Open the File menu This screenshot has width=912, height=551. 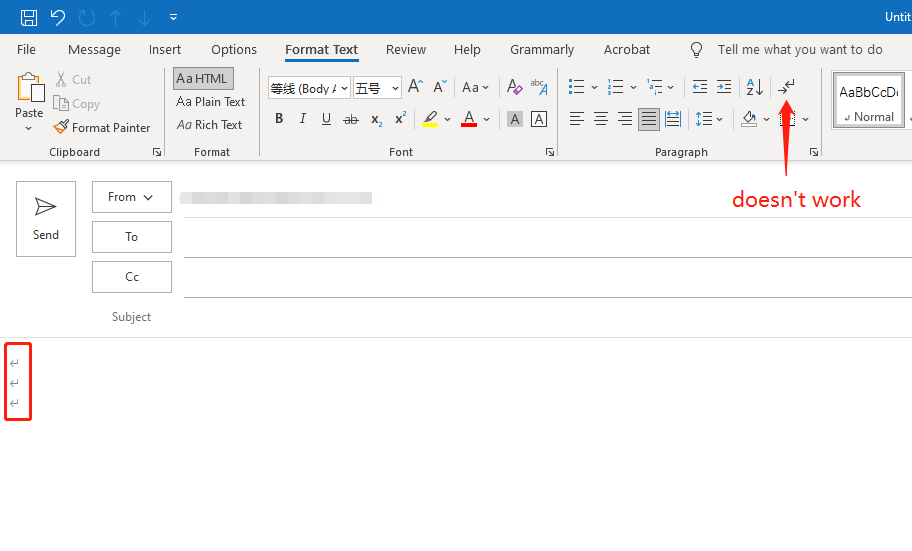[x=26, y=49]
